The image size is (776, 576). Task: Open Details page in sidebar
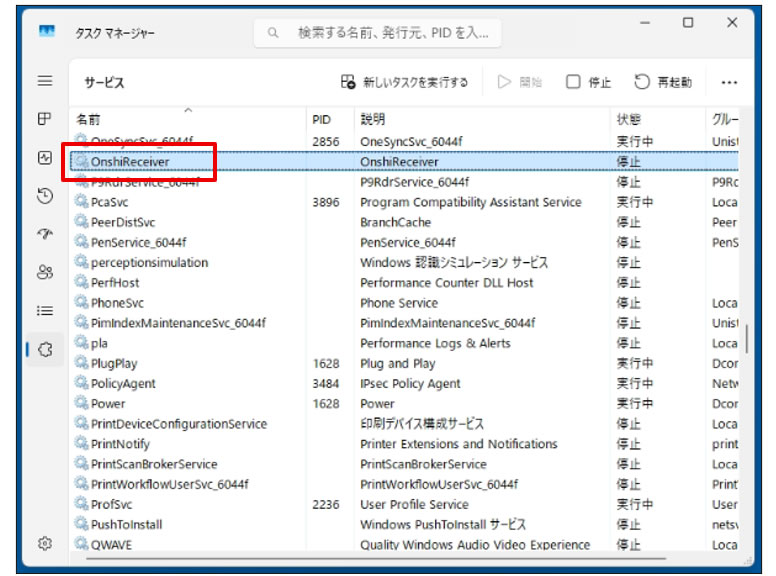tap(45, 311)
